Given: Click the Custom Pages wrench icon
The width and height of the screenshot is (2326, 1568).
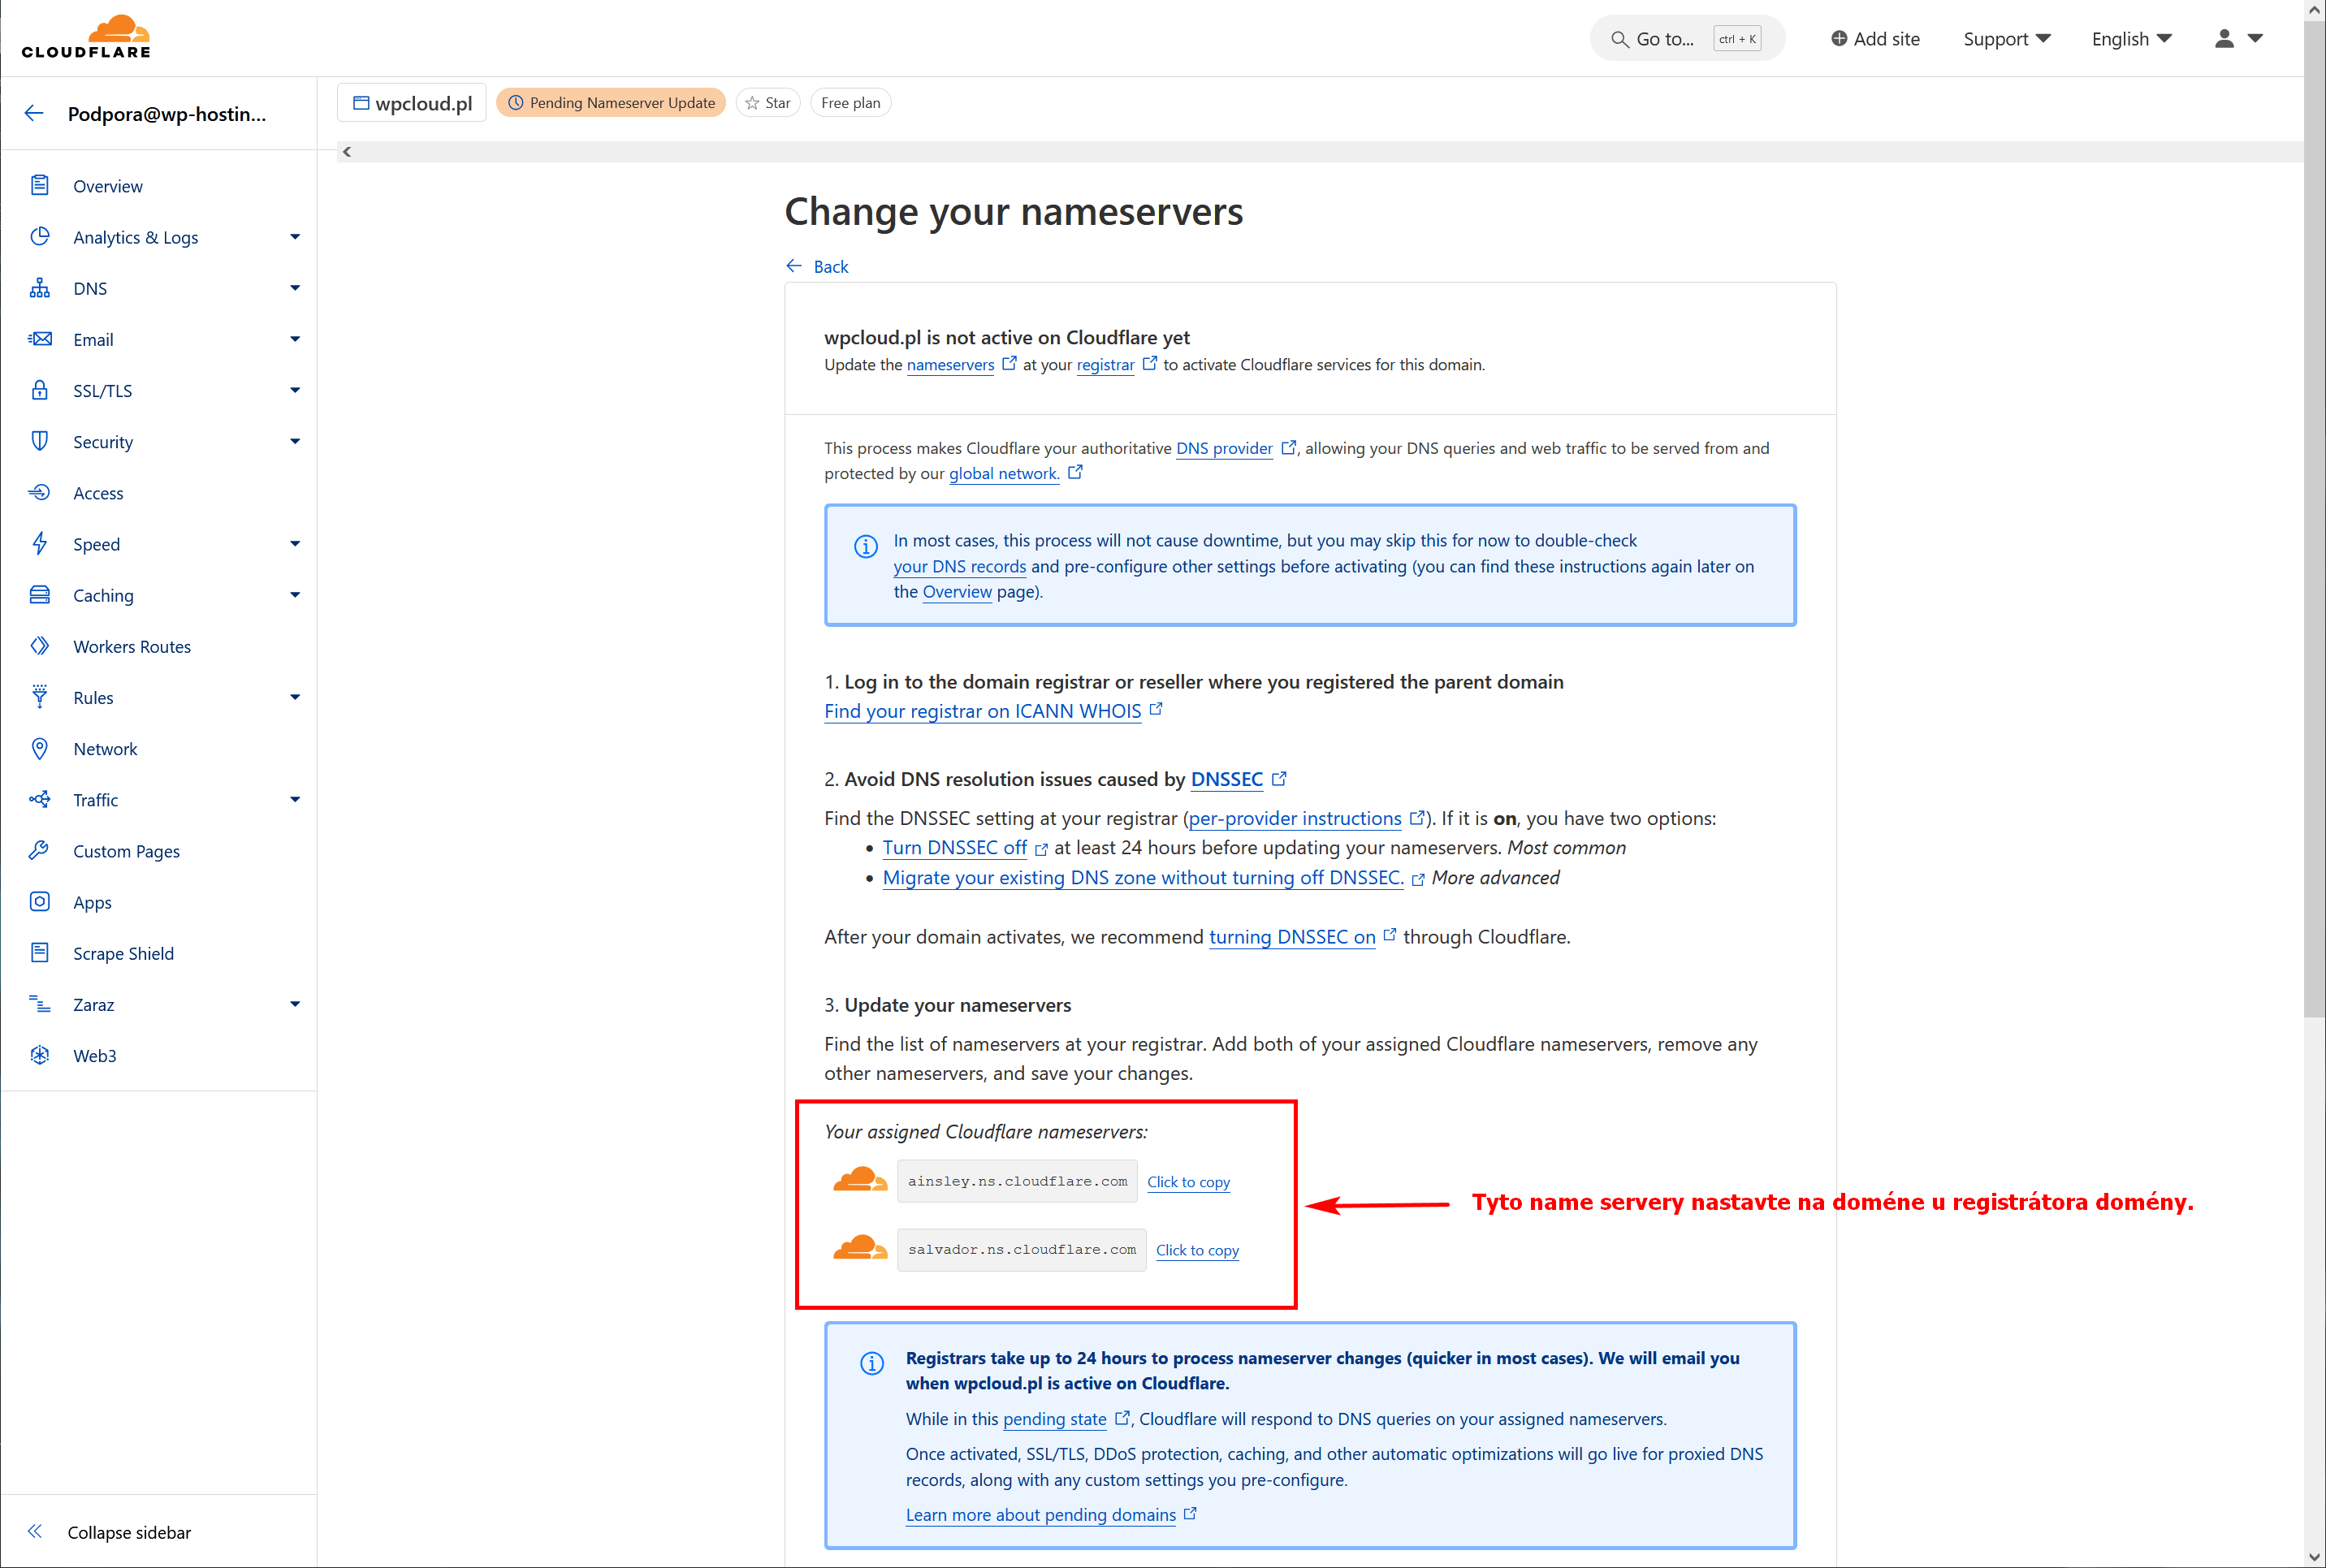Looking at the screenshot, I should (x=40, y=850).
